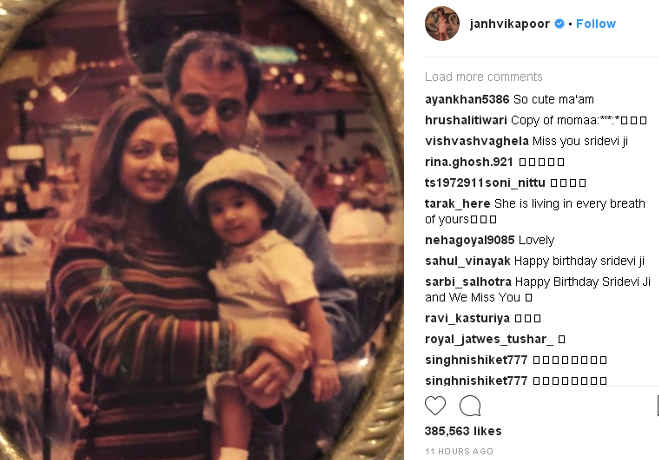Screen dimensions: 659x460
Task: Open rina.ghosh.921's profile link
Action: 469,162
